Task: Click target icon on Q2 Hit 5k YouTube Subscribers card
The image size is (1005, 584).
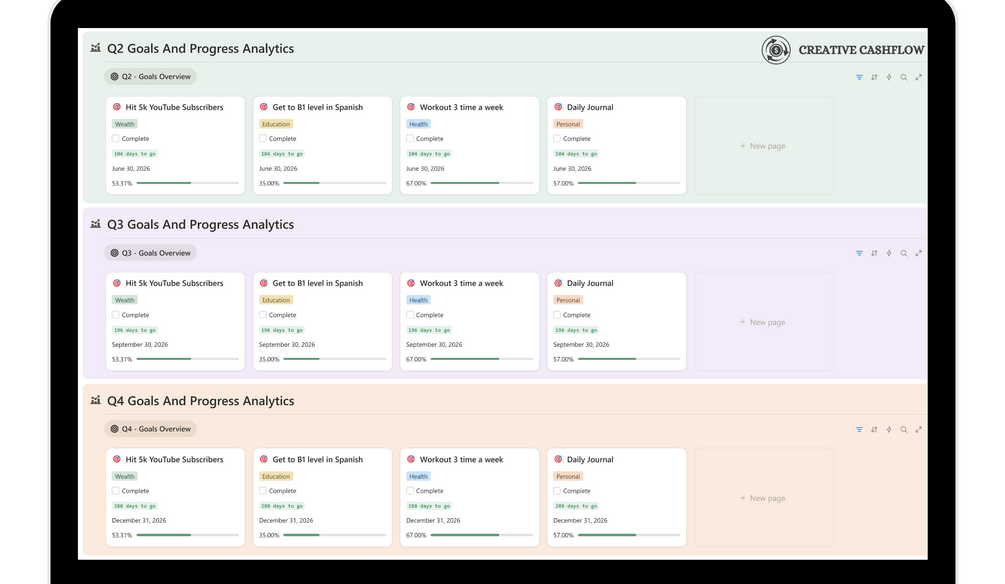Action: tap(117, 107)
